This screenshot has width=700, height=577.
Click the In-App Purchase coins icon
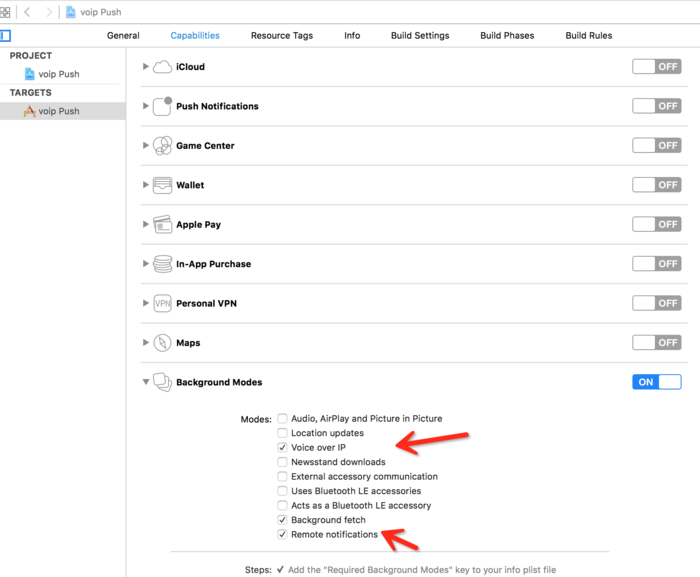click(x=162, y=264)
